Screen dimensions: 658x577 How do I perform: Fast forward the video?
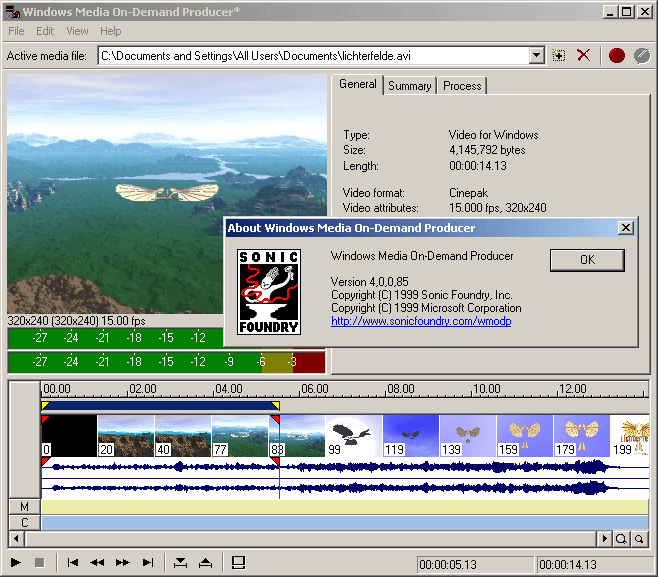[123, 562]
